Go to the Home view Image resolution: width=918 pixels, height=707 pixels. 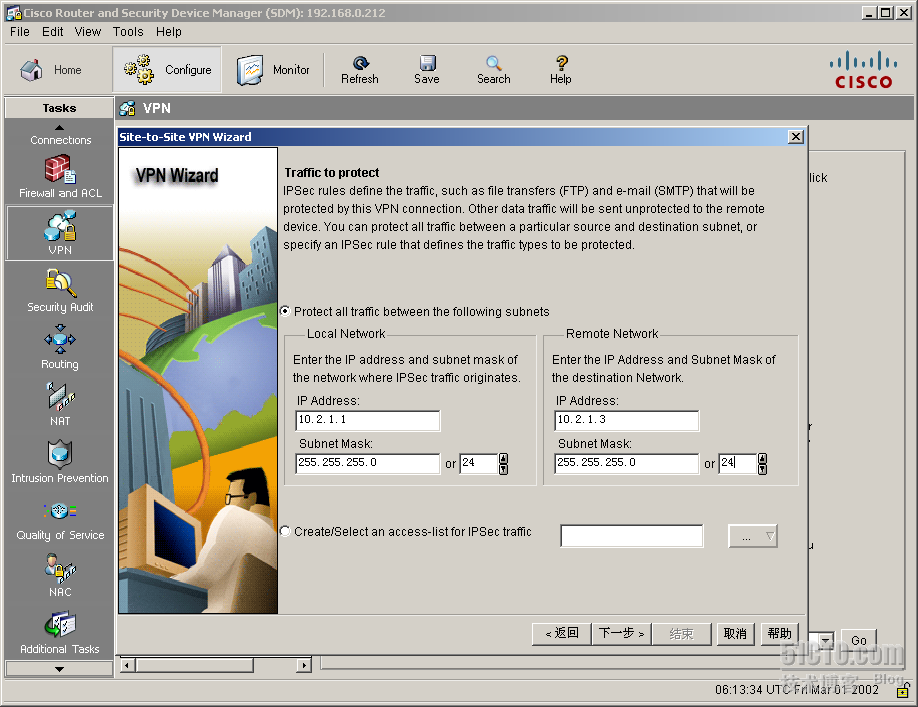50,70
